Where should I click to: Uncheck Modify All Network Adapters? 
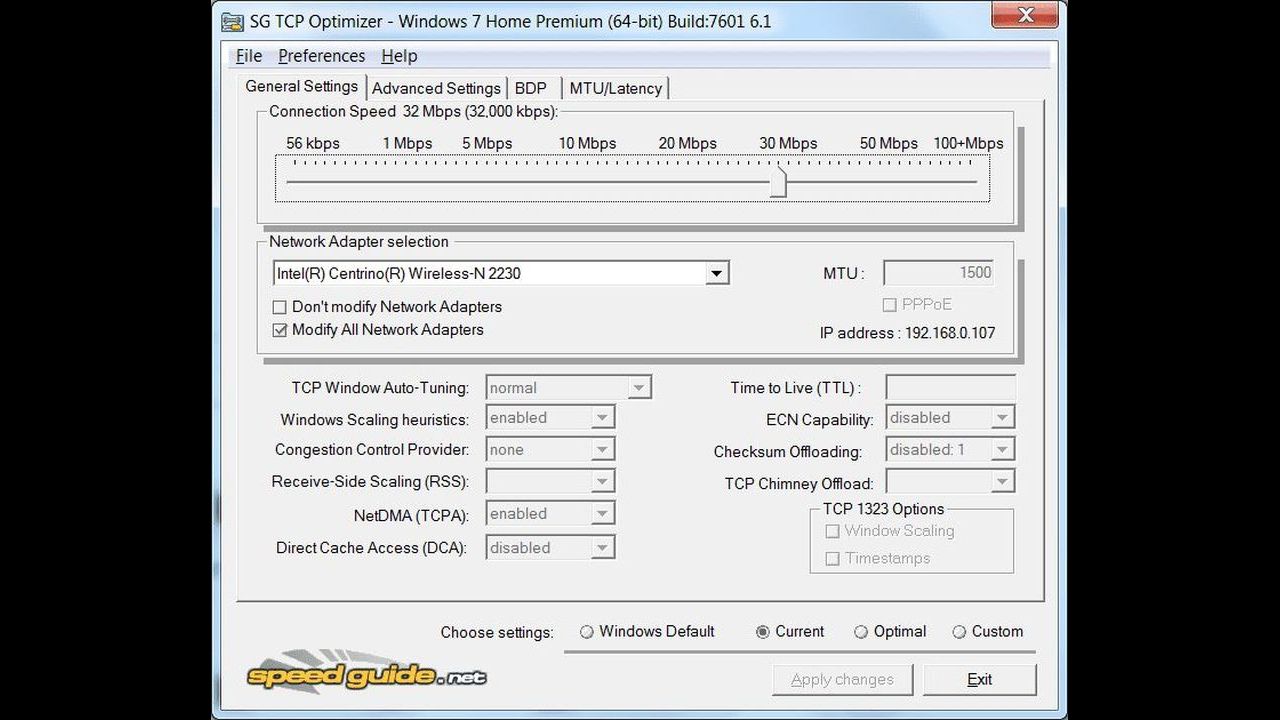[280, 330]
